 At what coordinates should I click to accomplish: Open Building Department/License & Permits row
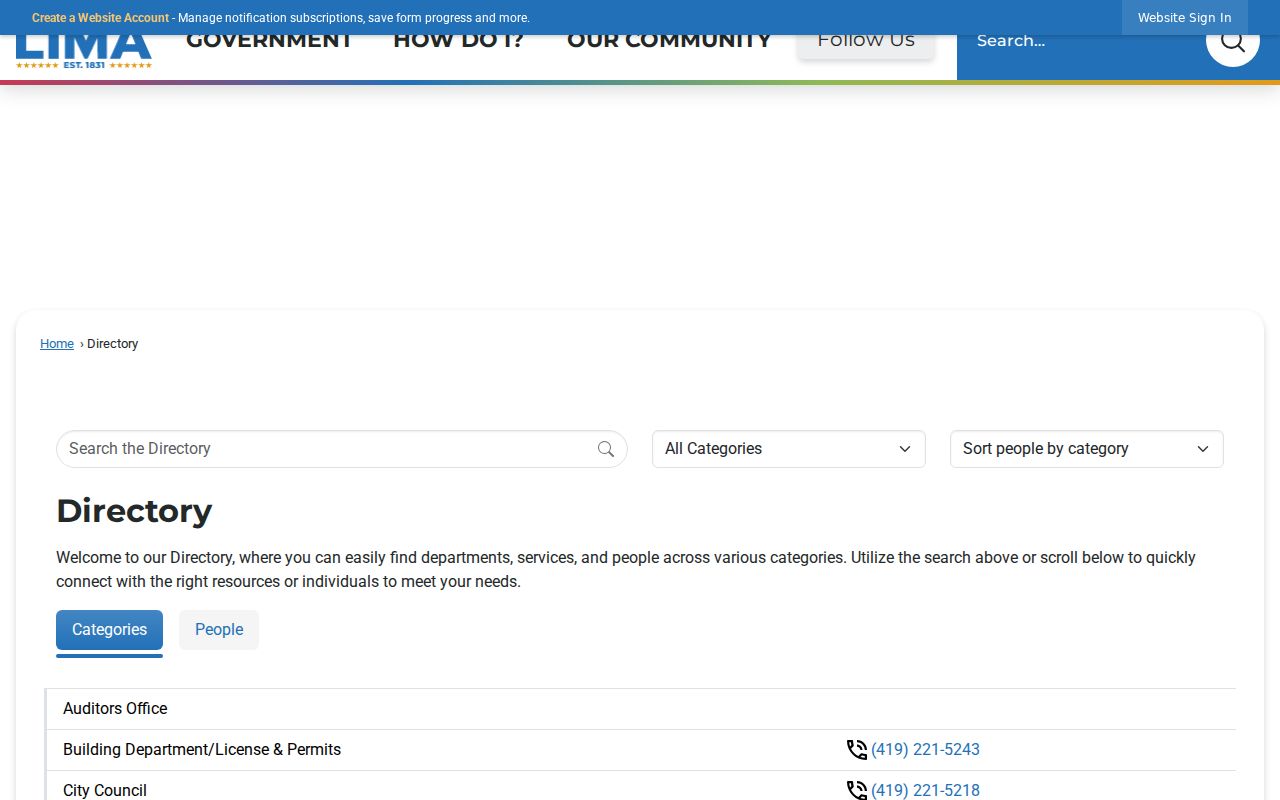tap(641, 750)
